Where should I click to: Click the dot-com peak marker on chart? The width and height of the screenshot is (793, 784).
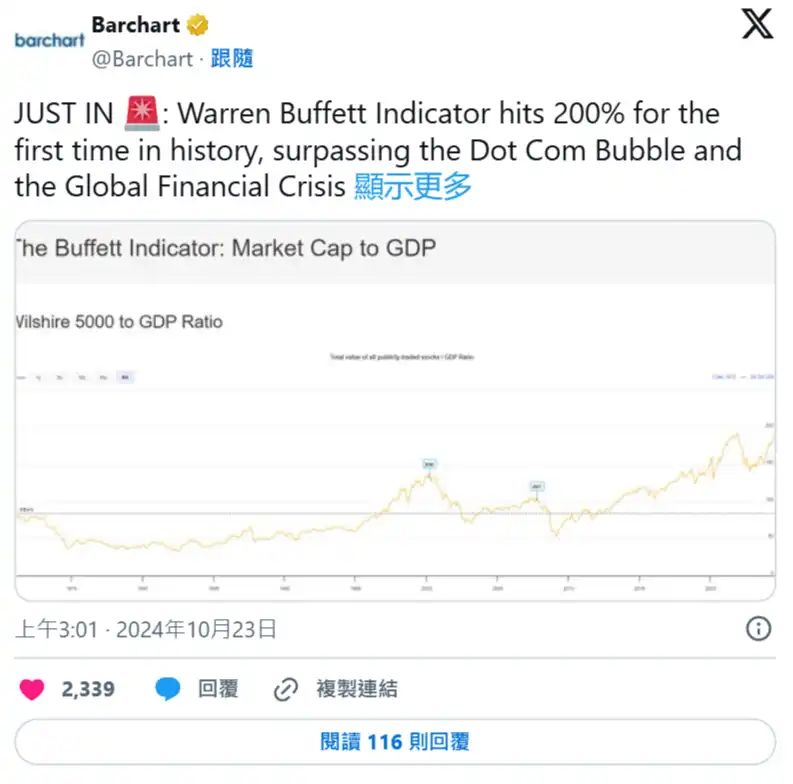(x=430, y=464)
